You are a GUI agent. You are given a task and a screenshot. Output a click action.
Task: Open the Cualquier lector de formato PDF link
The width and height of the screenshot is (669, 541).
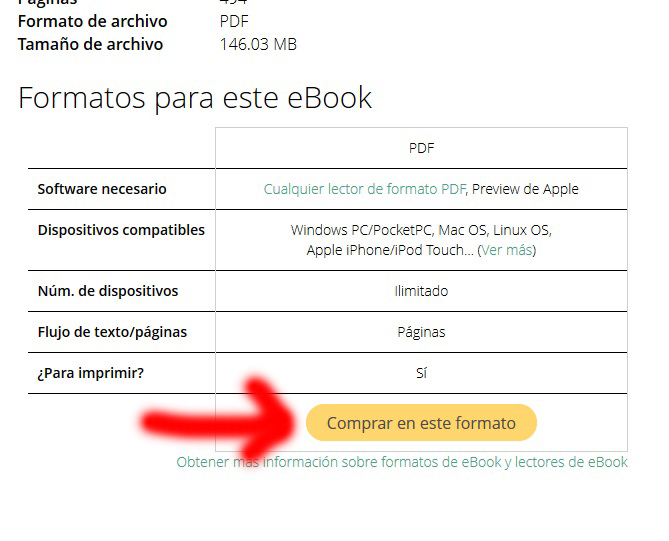364,189
